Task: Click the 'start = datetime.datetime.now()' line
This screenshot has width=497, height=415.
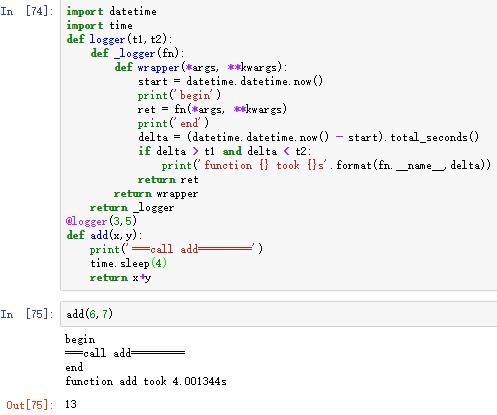Action: point(230,82)
